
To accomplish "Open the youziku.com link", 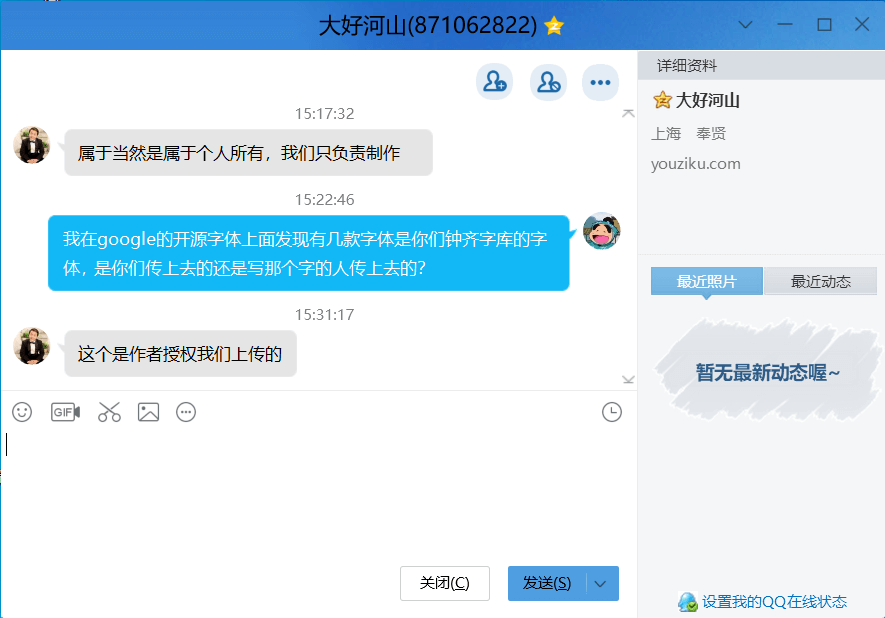I will tap(696, 164).
